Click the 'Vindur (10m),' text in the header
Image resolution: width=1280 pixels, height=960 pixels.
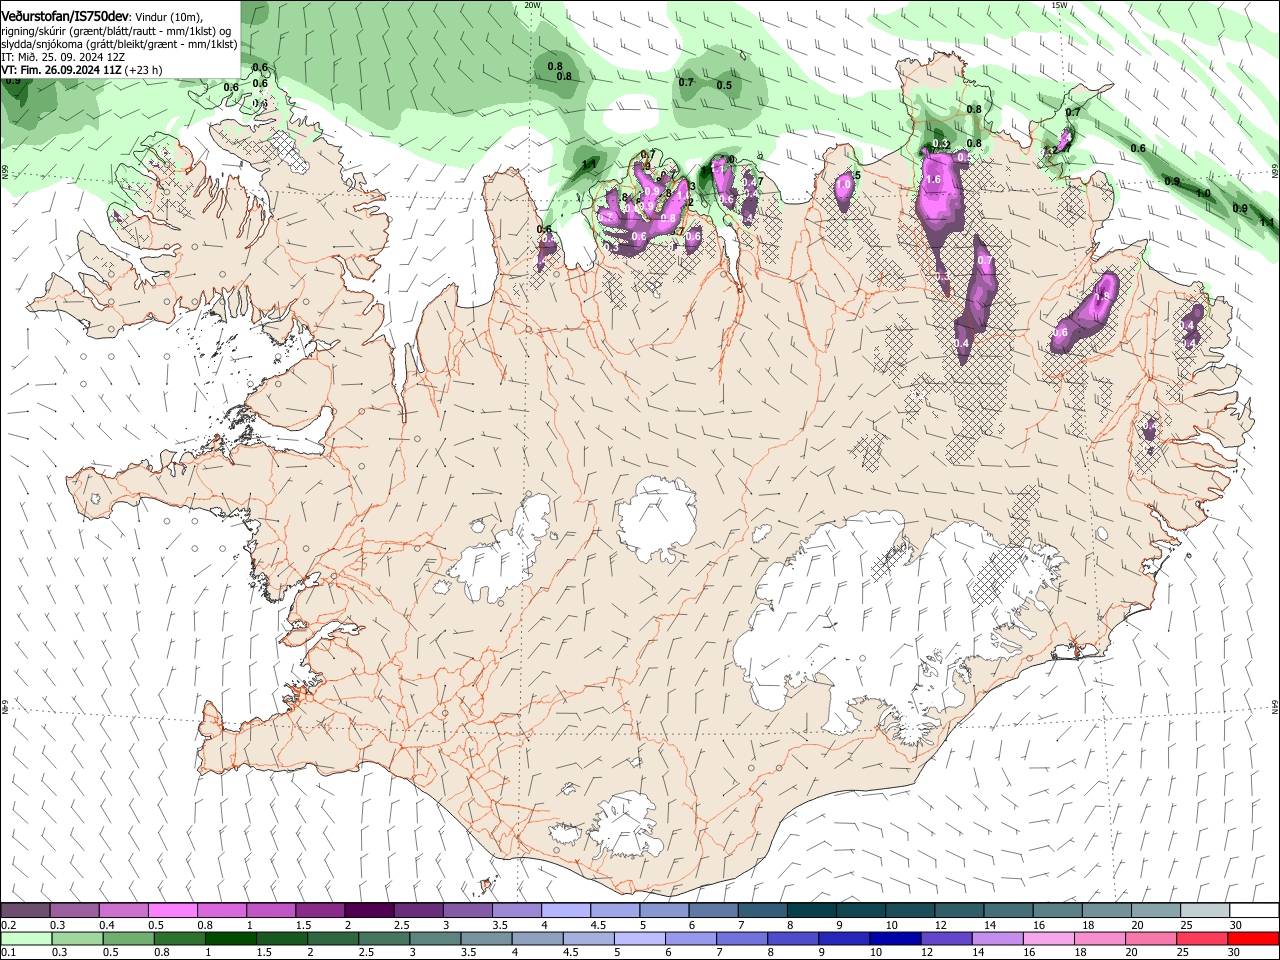tap(169, 17)
